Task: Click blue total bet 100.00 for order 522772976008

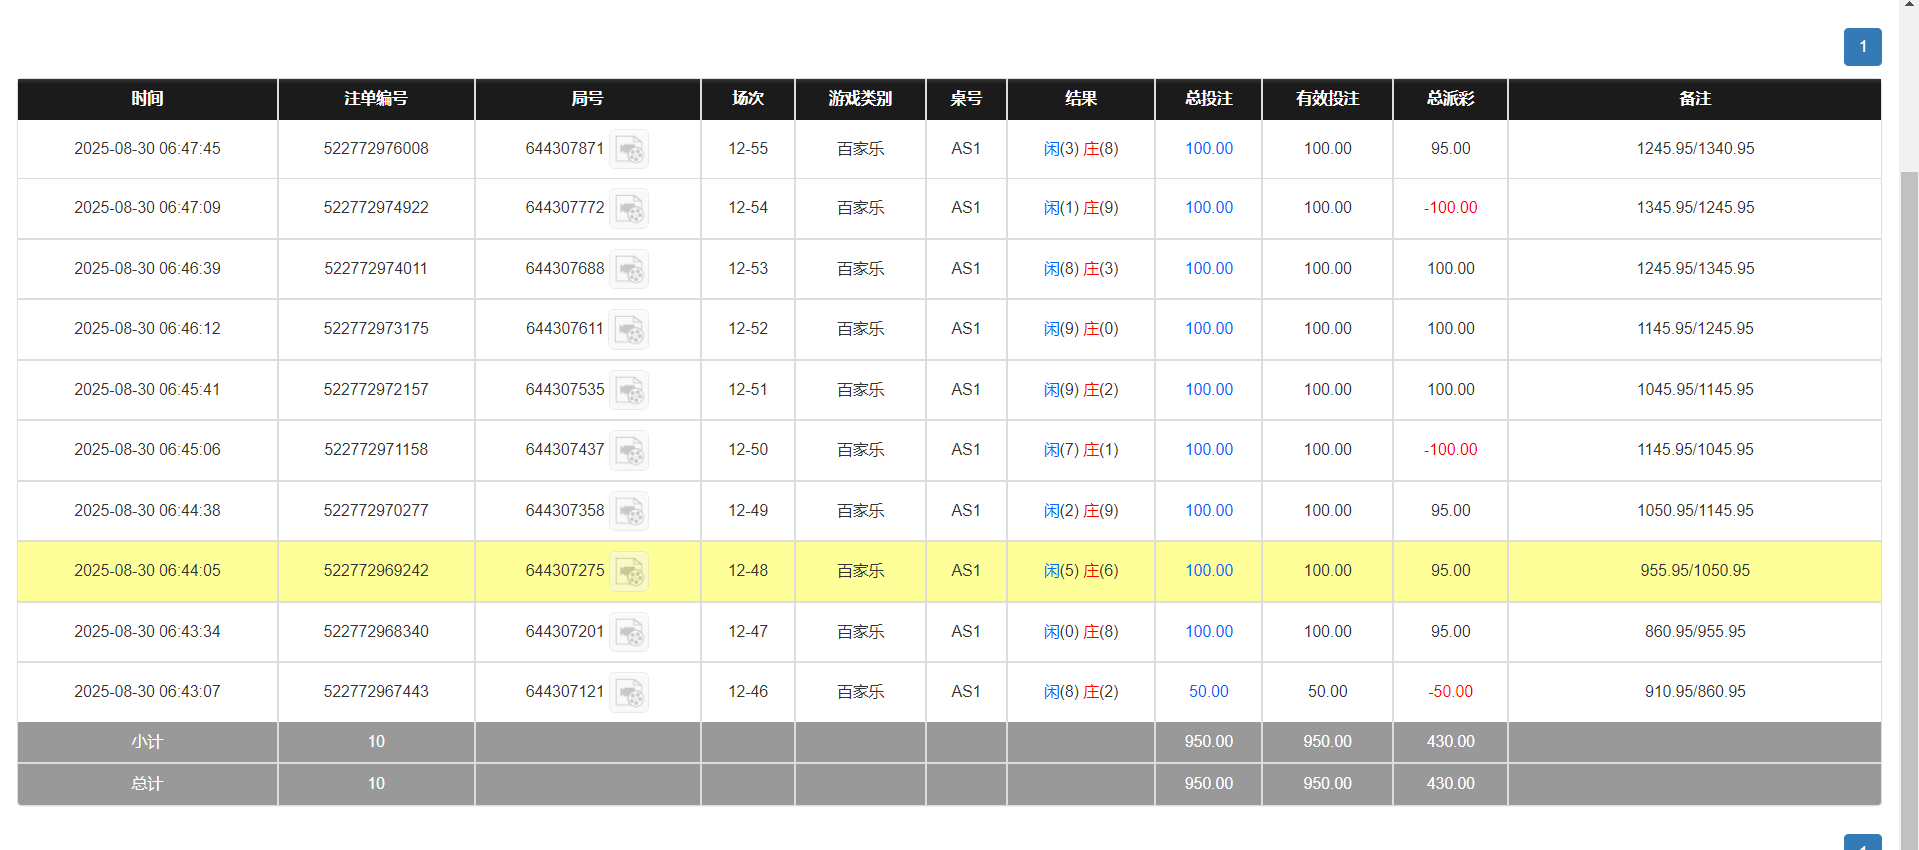Action: coord(1208,149)
